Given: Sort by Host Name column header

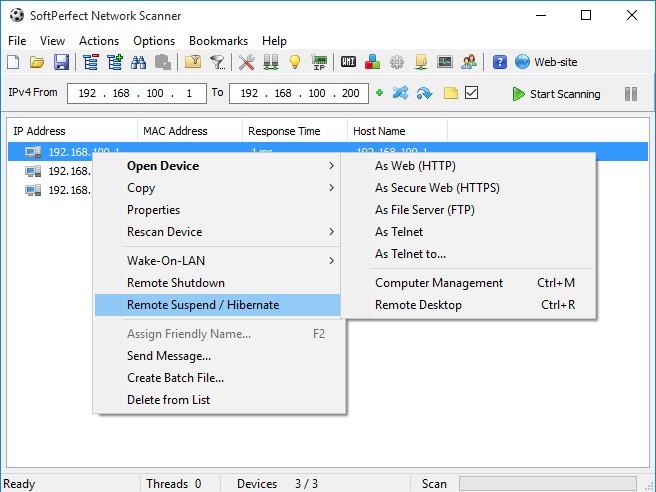Looking at the screenshot, I should pos(397,131).
